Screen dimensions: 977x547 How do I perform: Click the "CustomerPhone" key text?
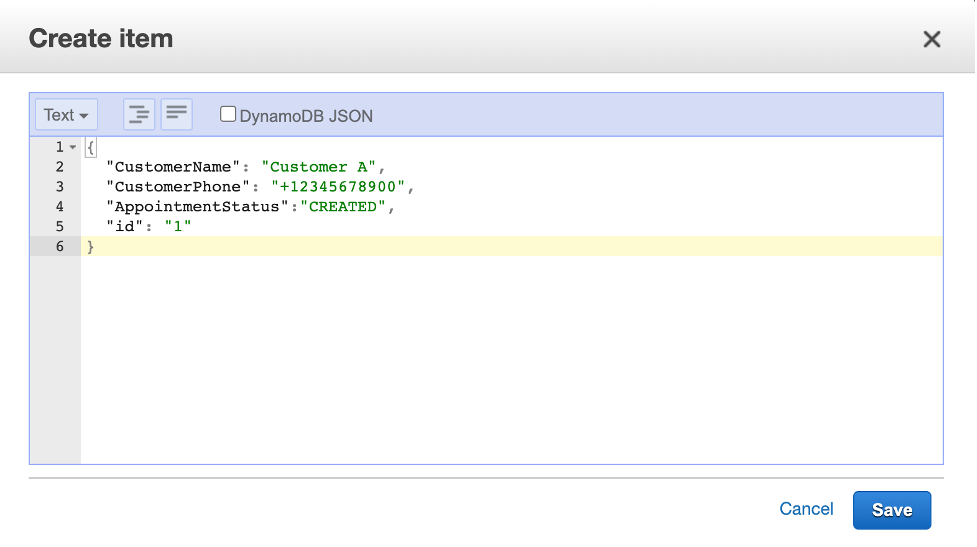point(178,187)
